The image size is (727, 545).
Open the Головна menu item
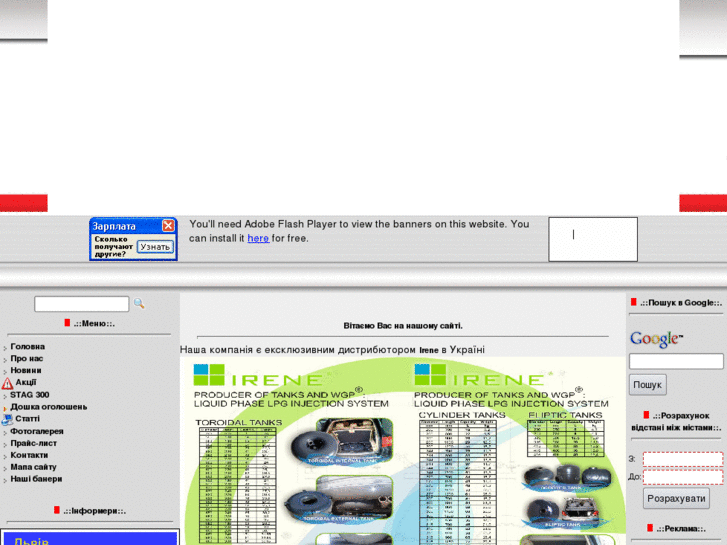point(27,346)
